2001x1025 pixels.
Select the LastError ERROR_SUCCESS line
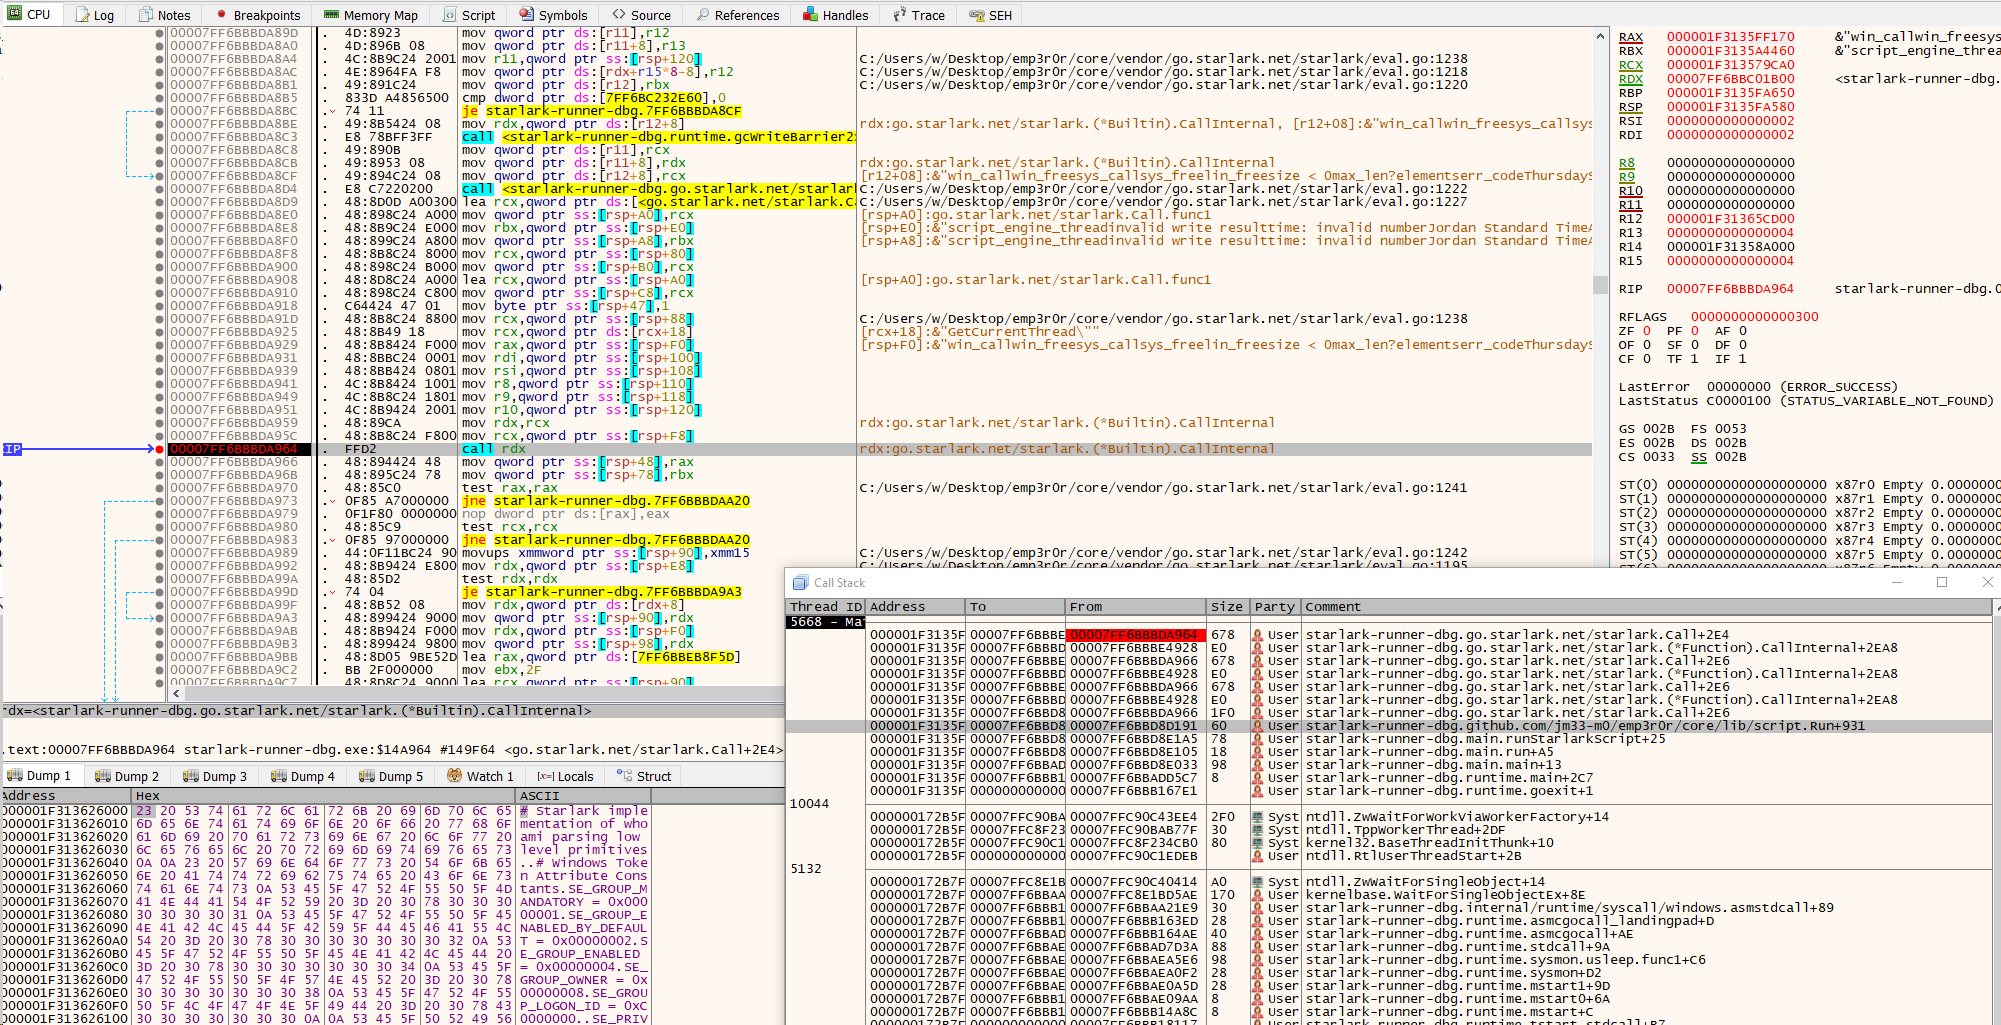click(x=1758, y=387)
